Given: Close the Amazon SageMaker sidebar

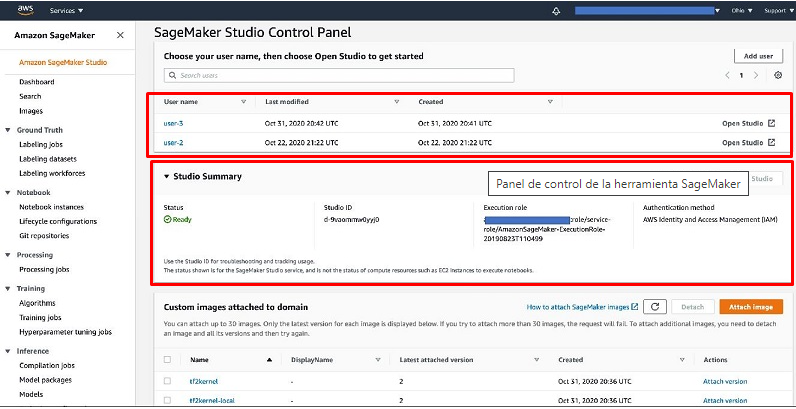Looking at the screenshot, I should coord(120,35).
